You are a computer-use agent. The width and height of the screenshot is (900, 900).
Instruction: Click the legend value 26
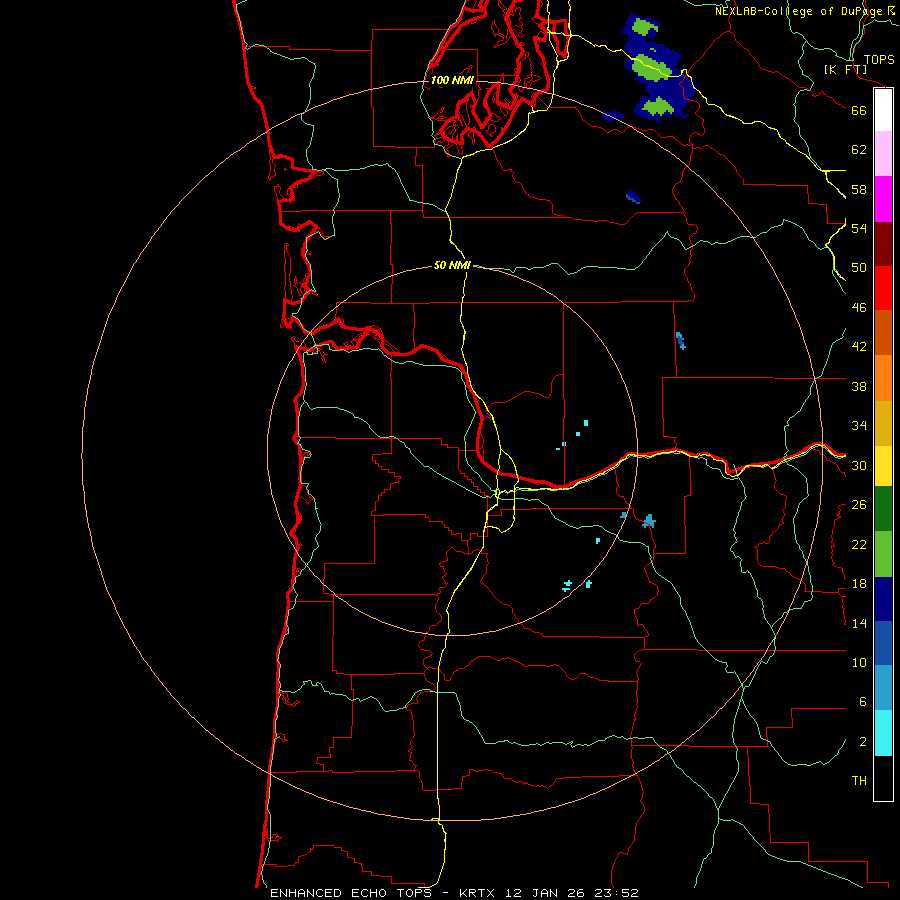(x=859, y=505)
